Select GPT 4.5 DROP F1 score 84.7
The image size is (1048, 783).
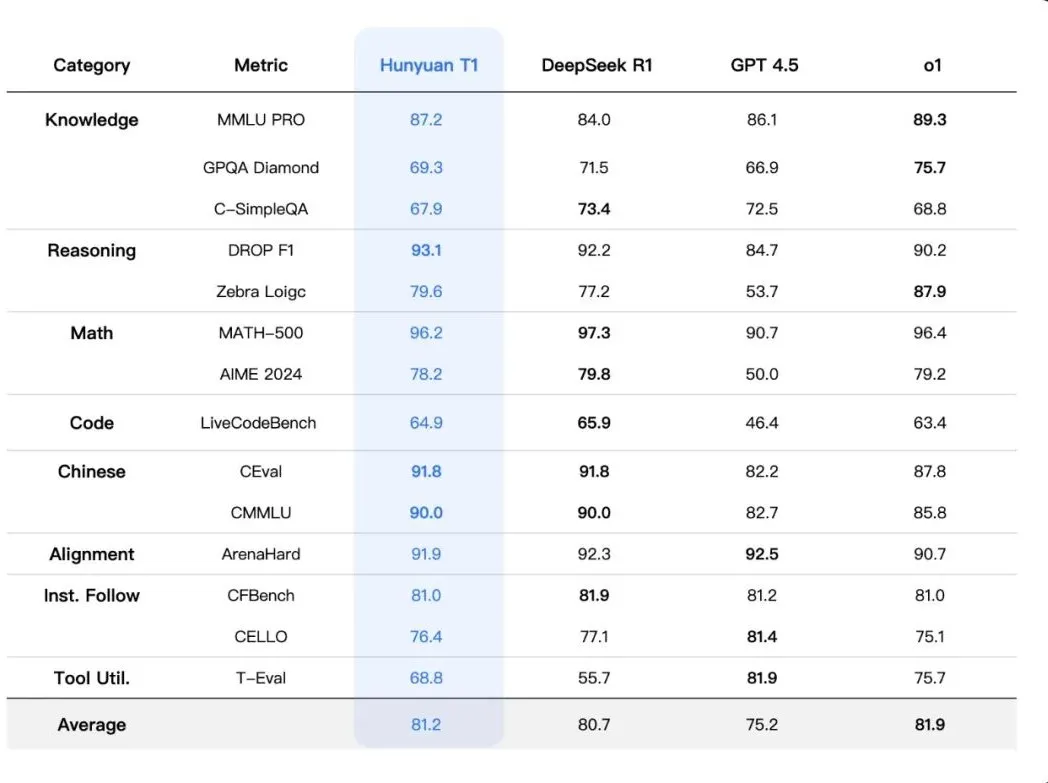click(x=762, y=251)
